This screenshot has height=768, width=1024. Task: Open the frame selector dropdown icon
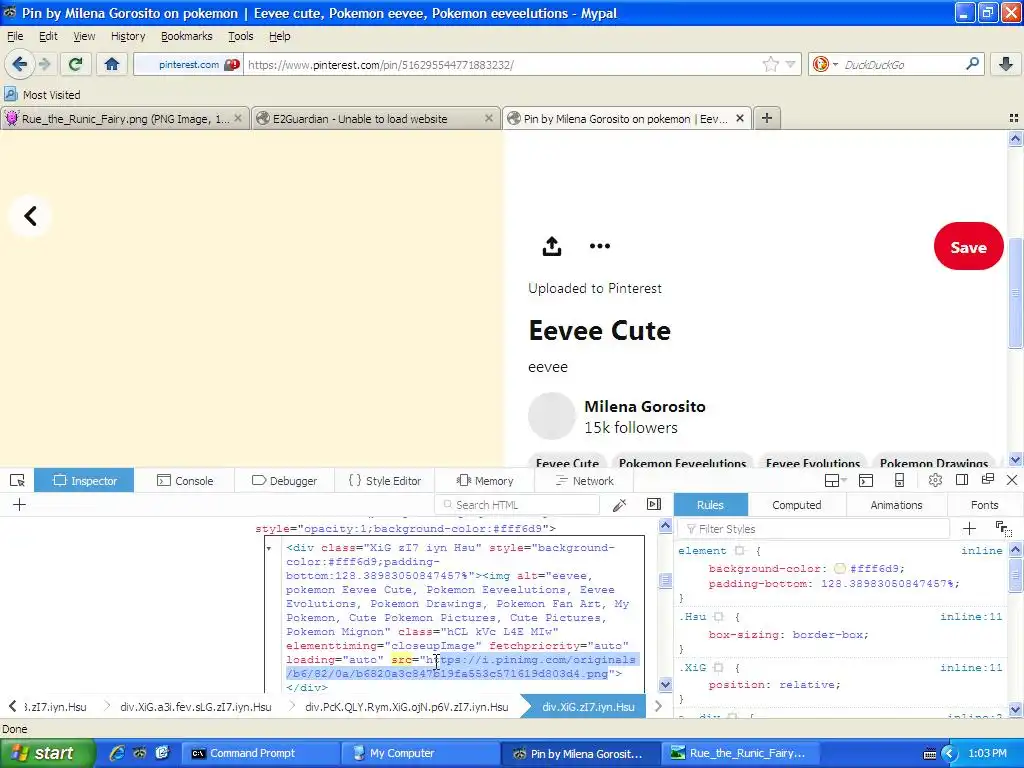coord(835,481)
